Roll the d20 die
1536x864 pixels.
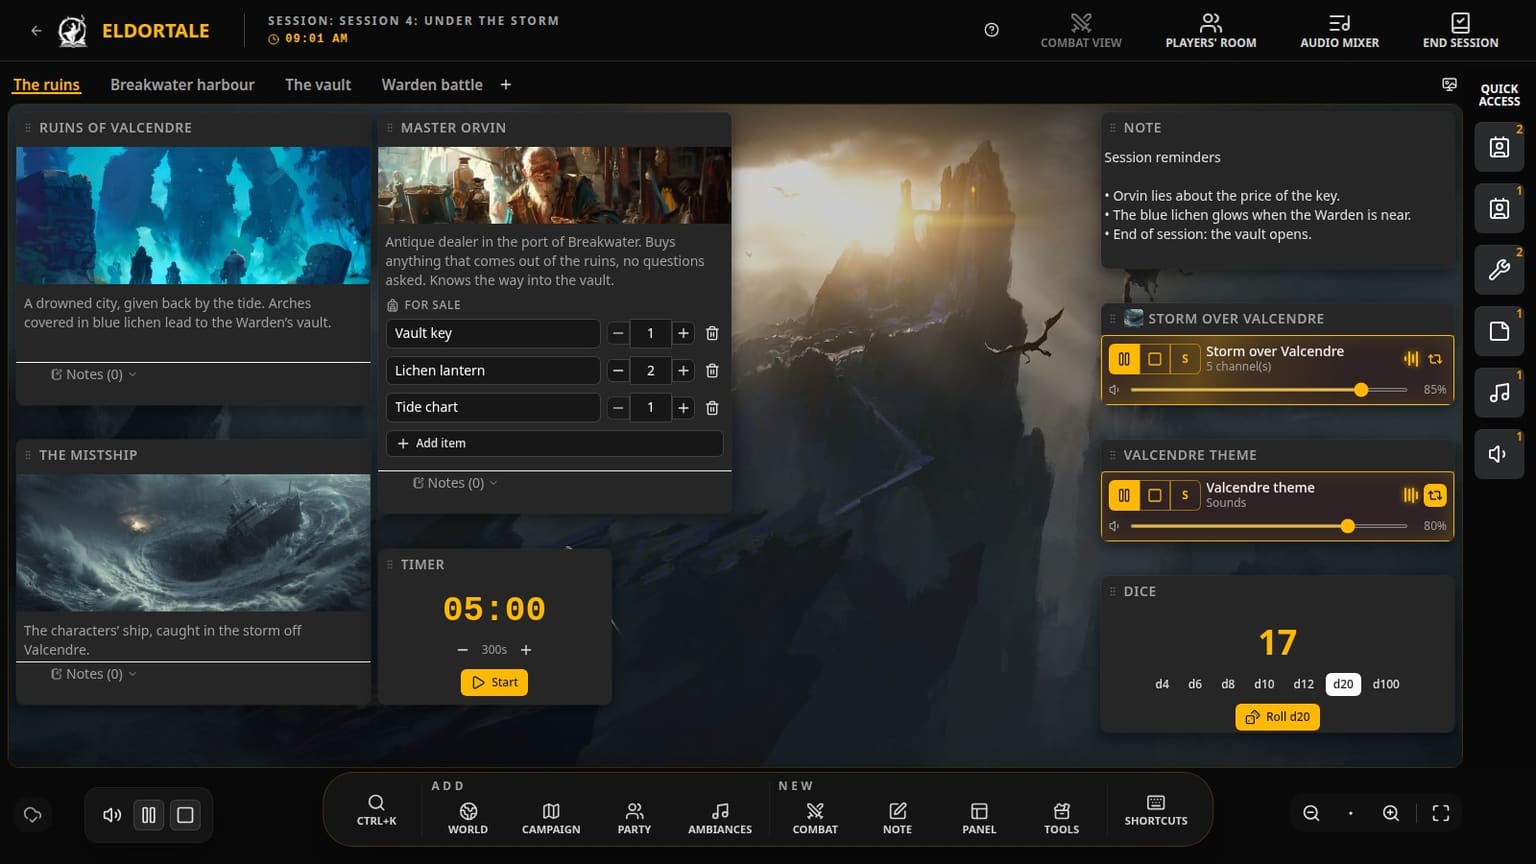pyautogui.click(x=1277, y=717)
